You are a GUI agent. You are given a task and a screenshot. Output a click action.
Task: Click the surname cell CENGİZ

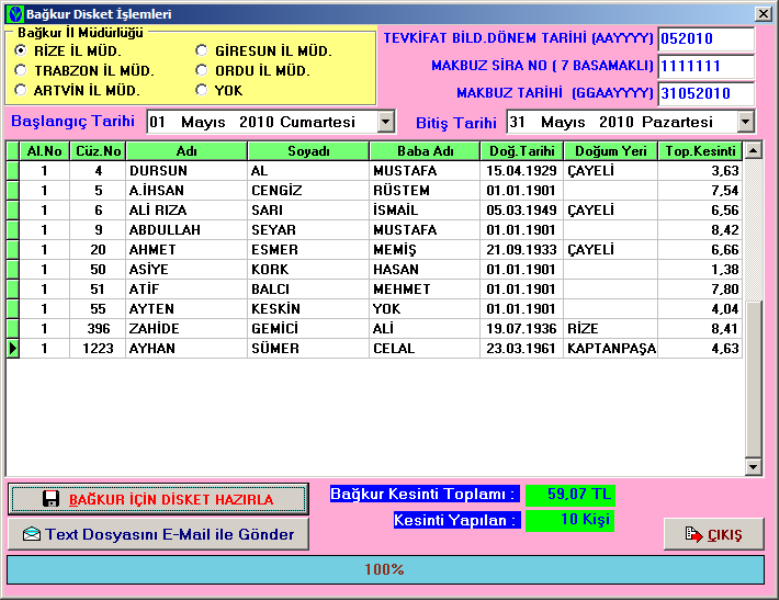point(309,190)
